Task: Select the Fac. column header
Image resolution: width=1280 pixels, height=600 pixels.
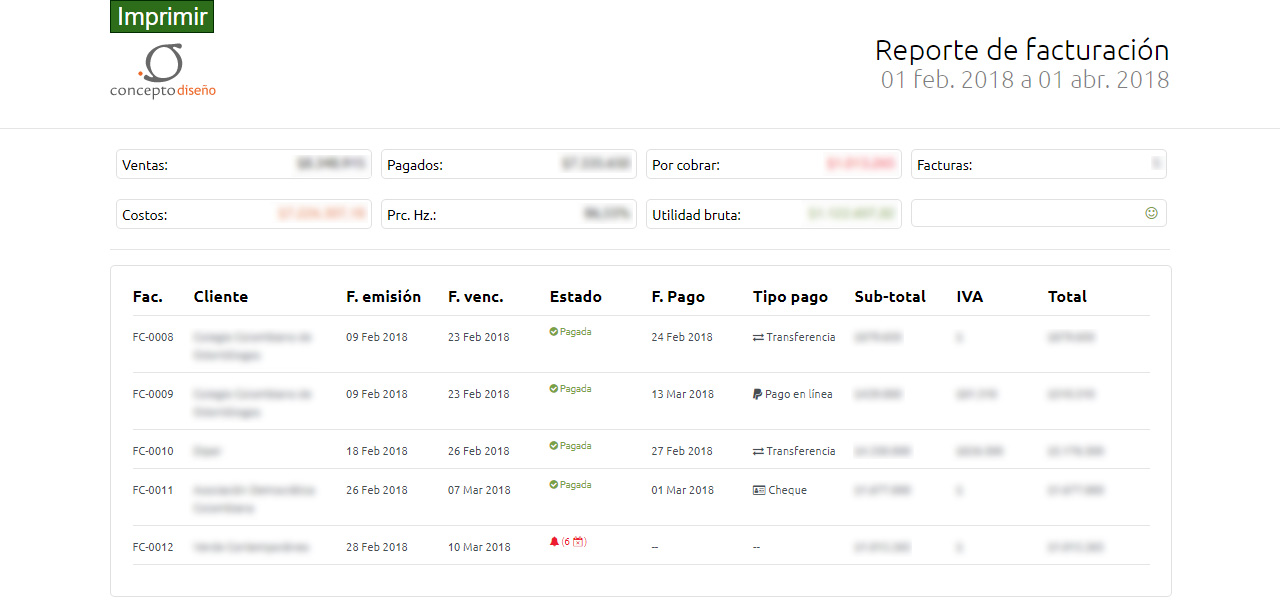Action: pyautogui.click(x=148, y=297)
